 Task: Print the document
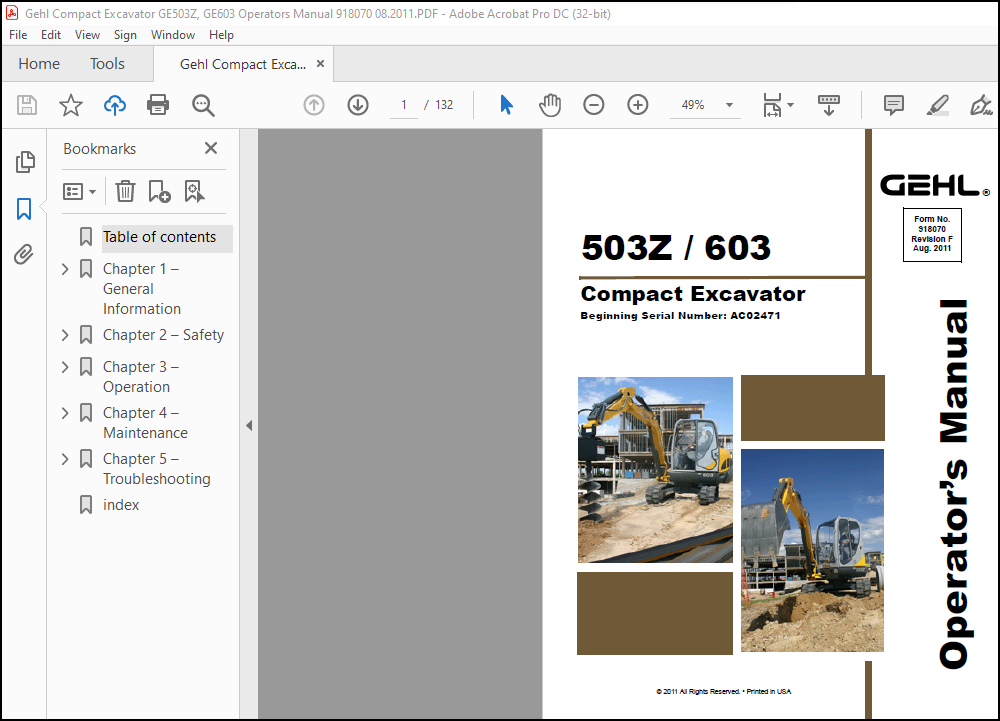click(158, 105)
